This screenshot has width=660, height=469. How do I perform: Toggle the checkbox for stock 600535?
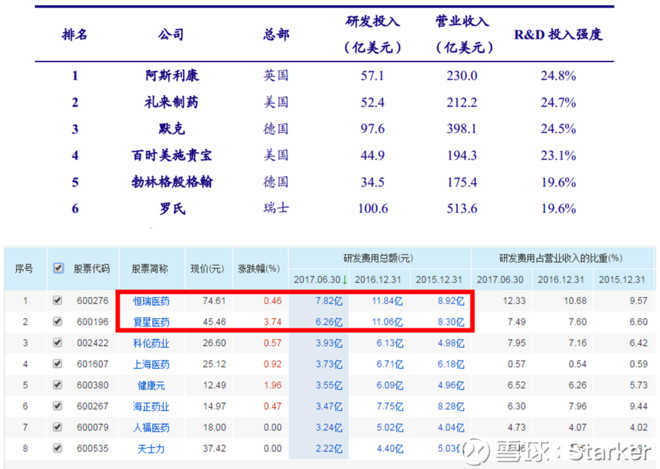(58, 448)
